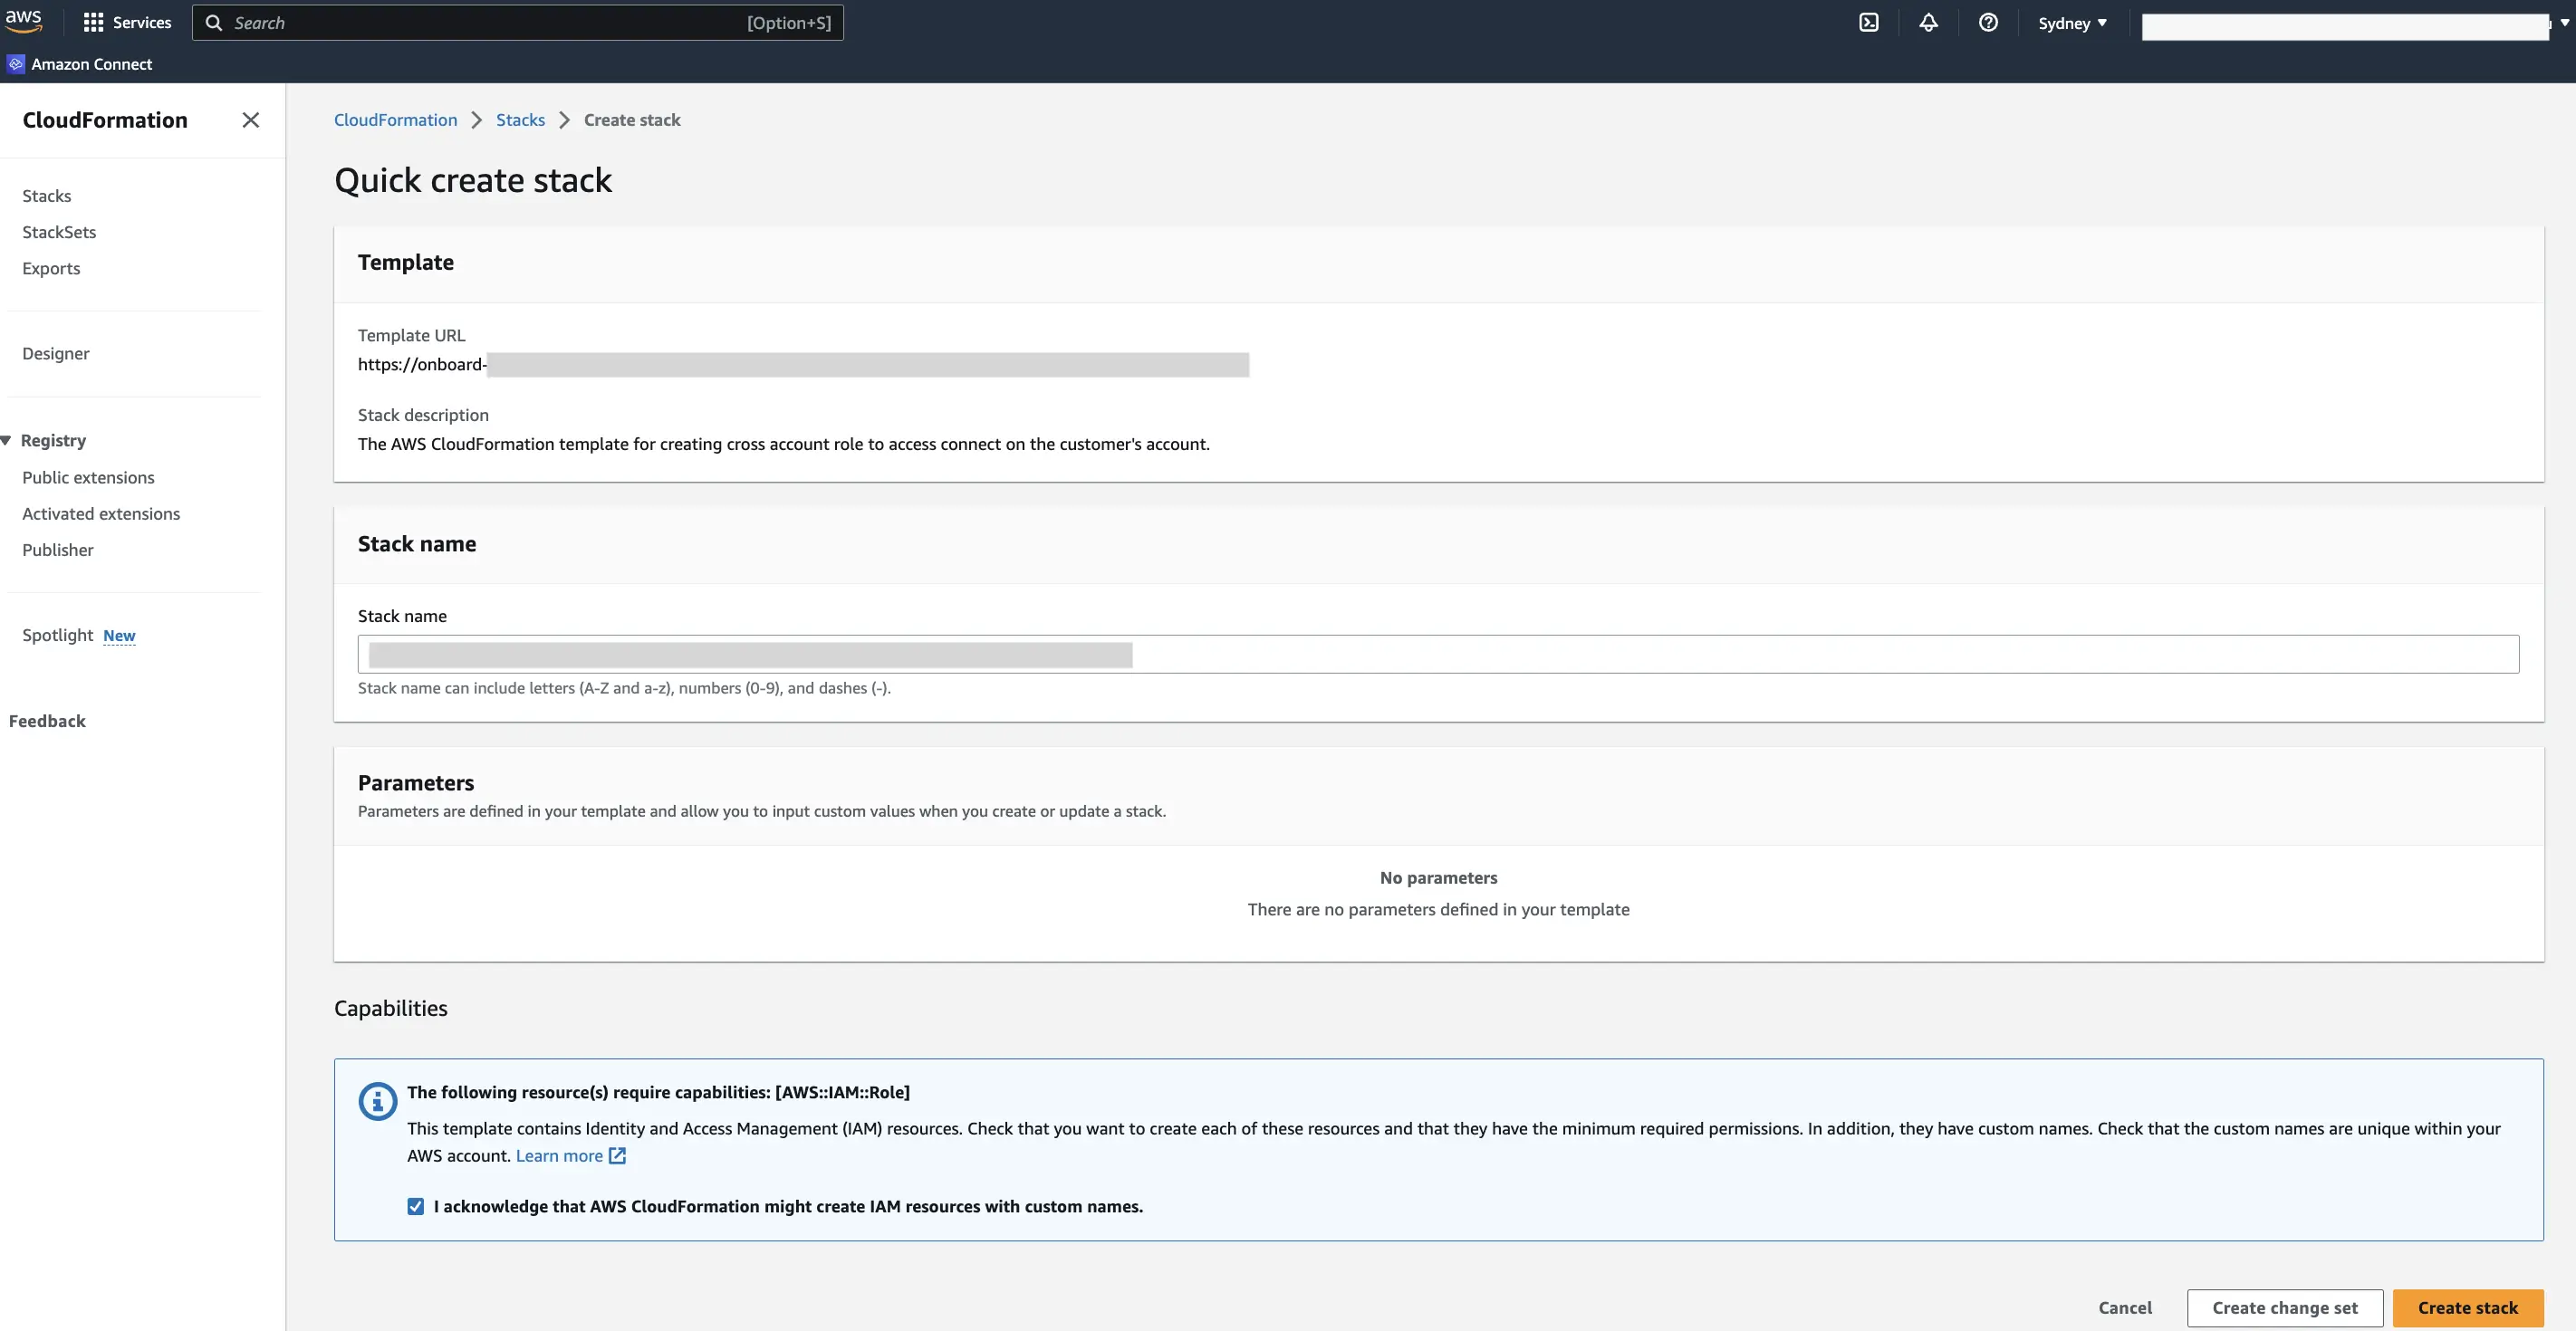Click the Amazon Connect shortcut icon
The height and width of the screenshot is (1331, 2576).
pyautogui.click(x=16, y=64)
